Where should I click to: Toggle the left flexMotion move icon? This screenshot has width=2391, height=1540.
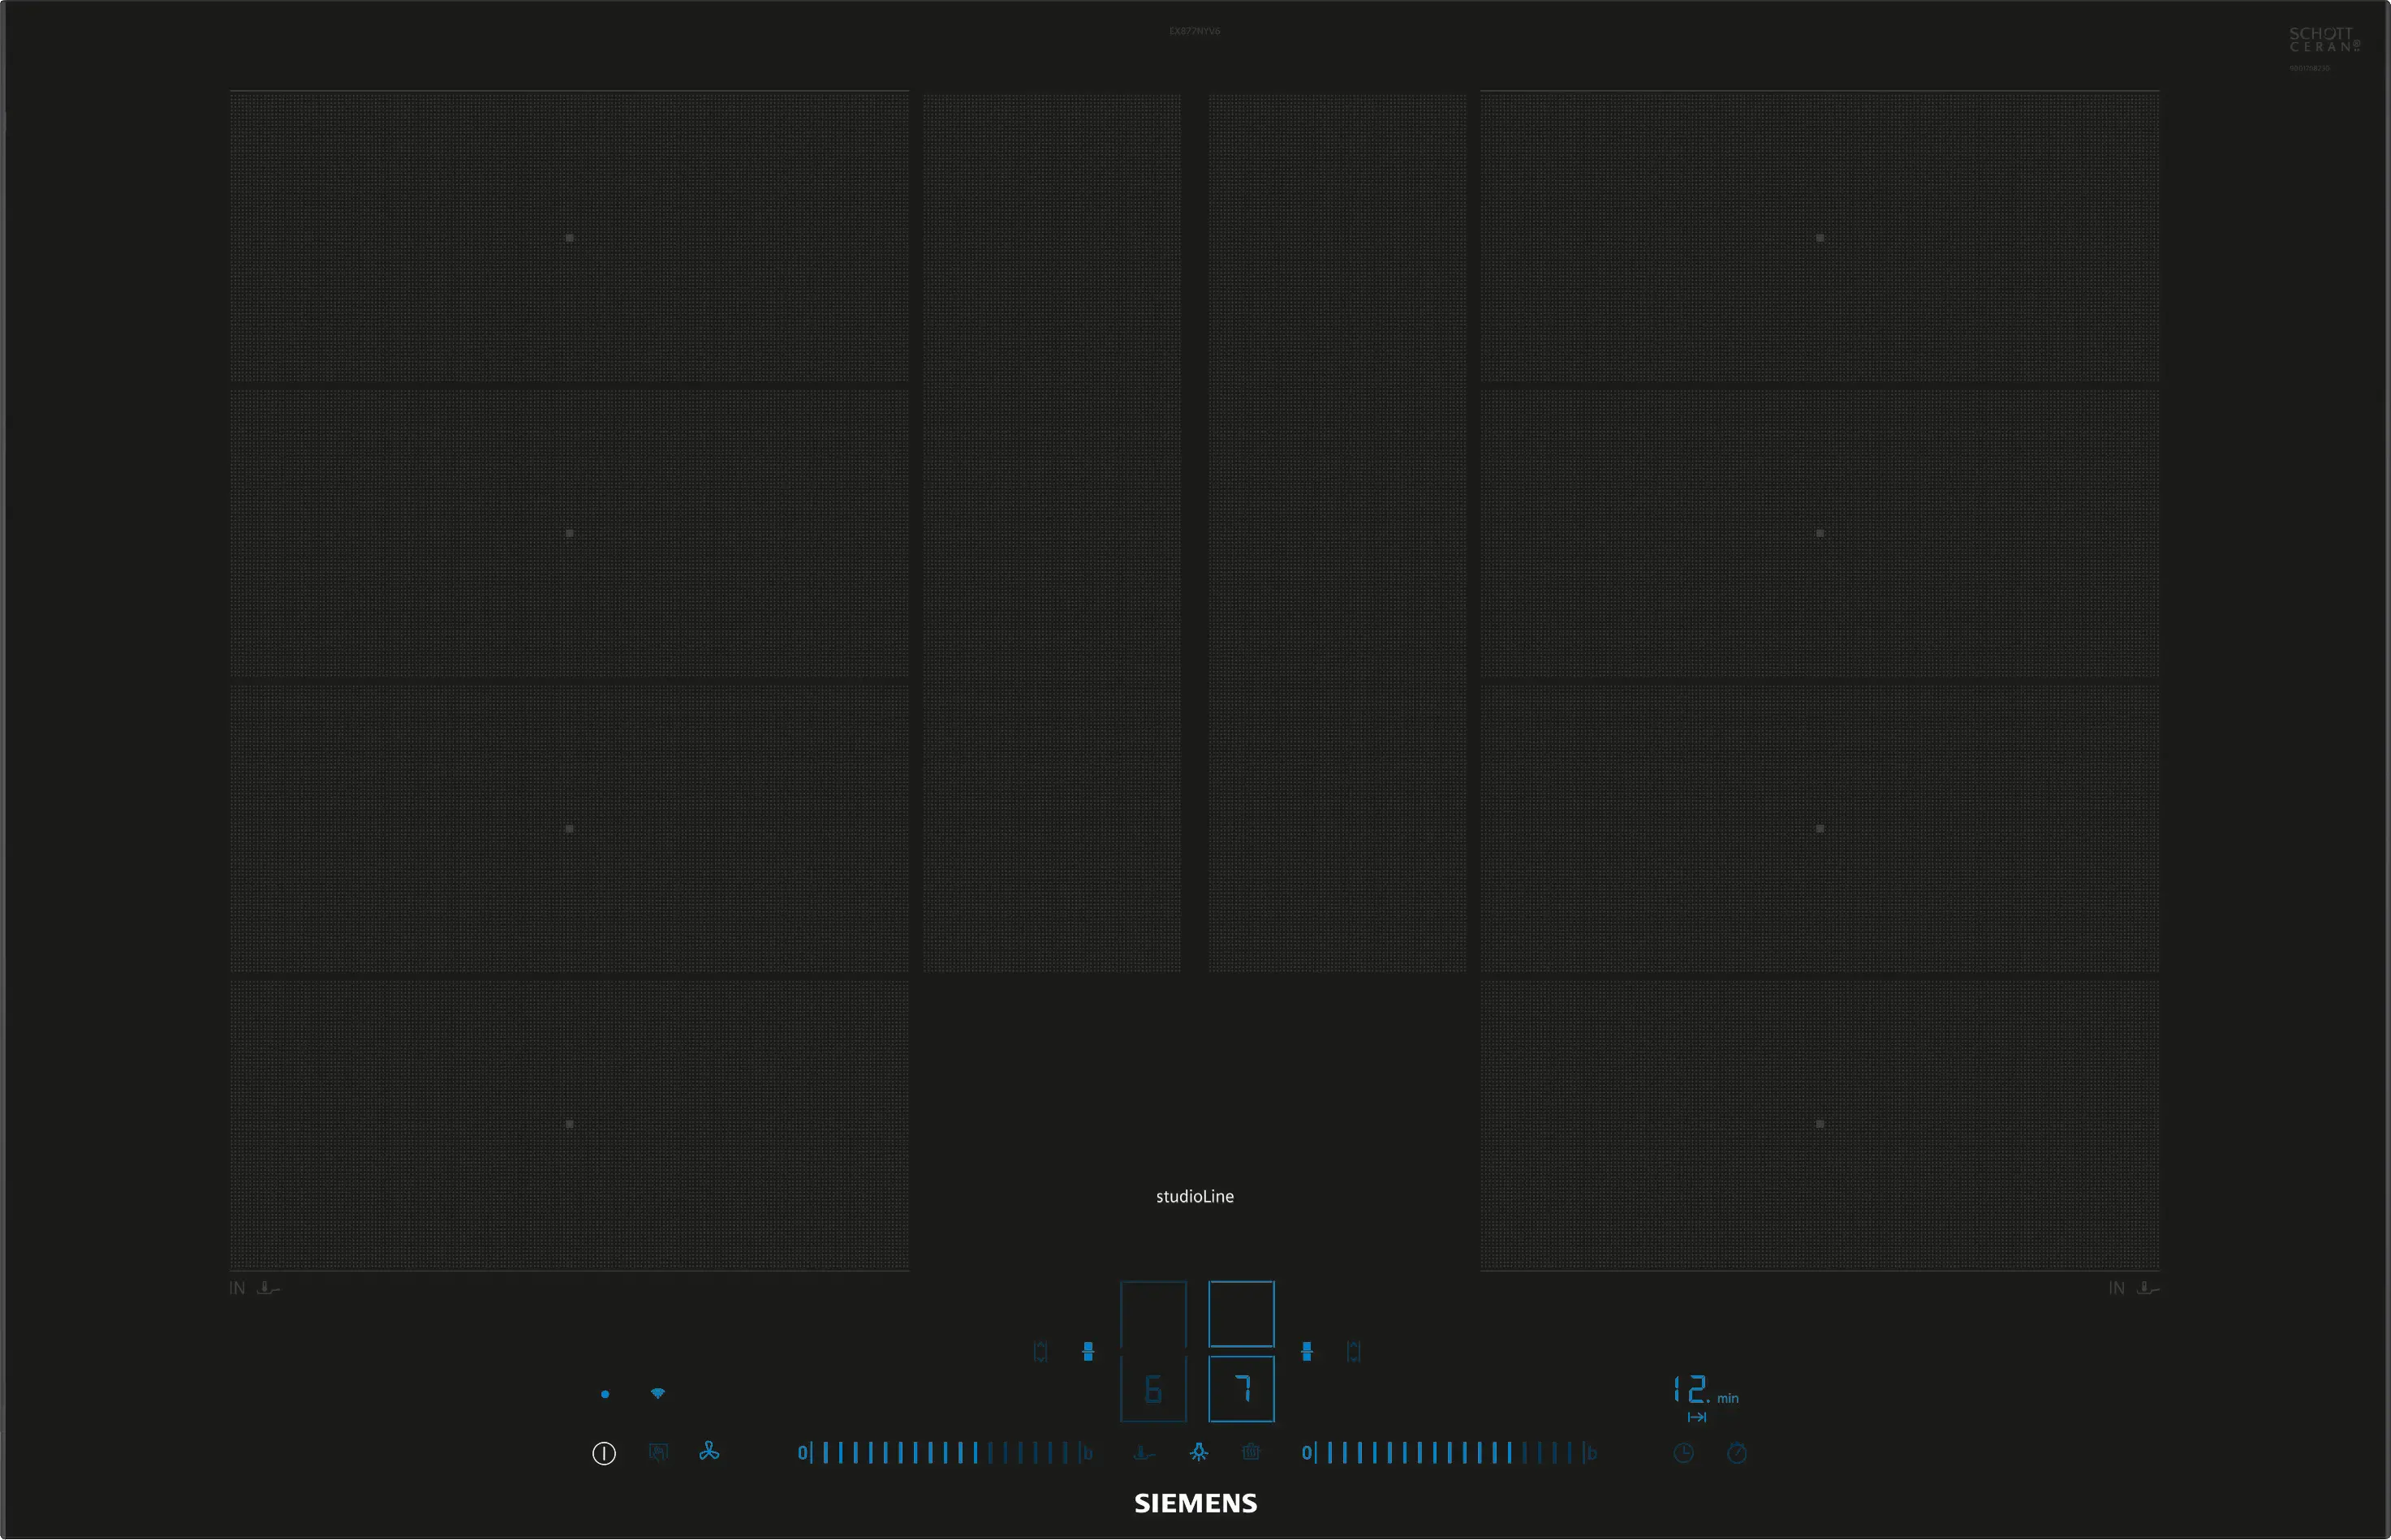[x=1041, y=1352]
